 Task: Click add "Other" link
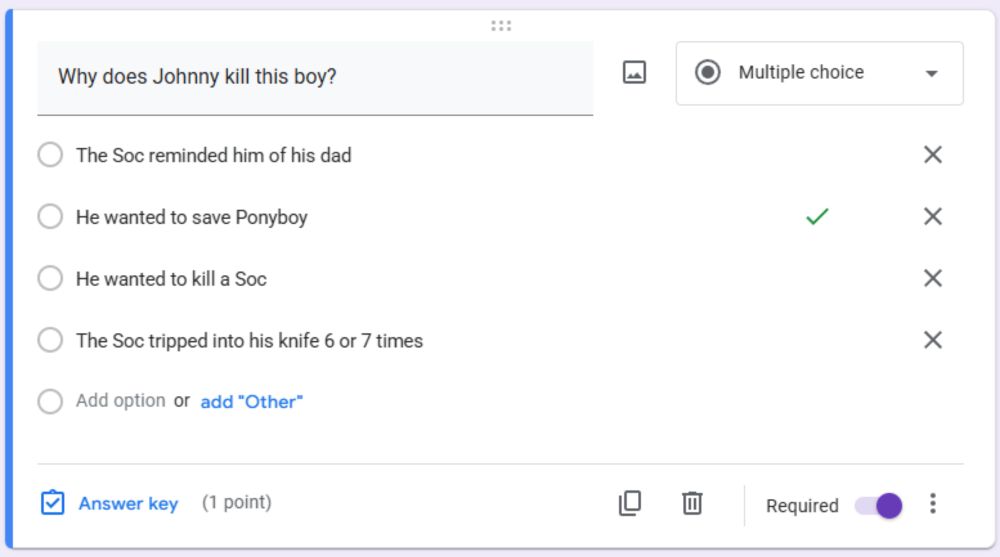252,402
